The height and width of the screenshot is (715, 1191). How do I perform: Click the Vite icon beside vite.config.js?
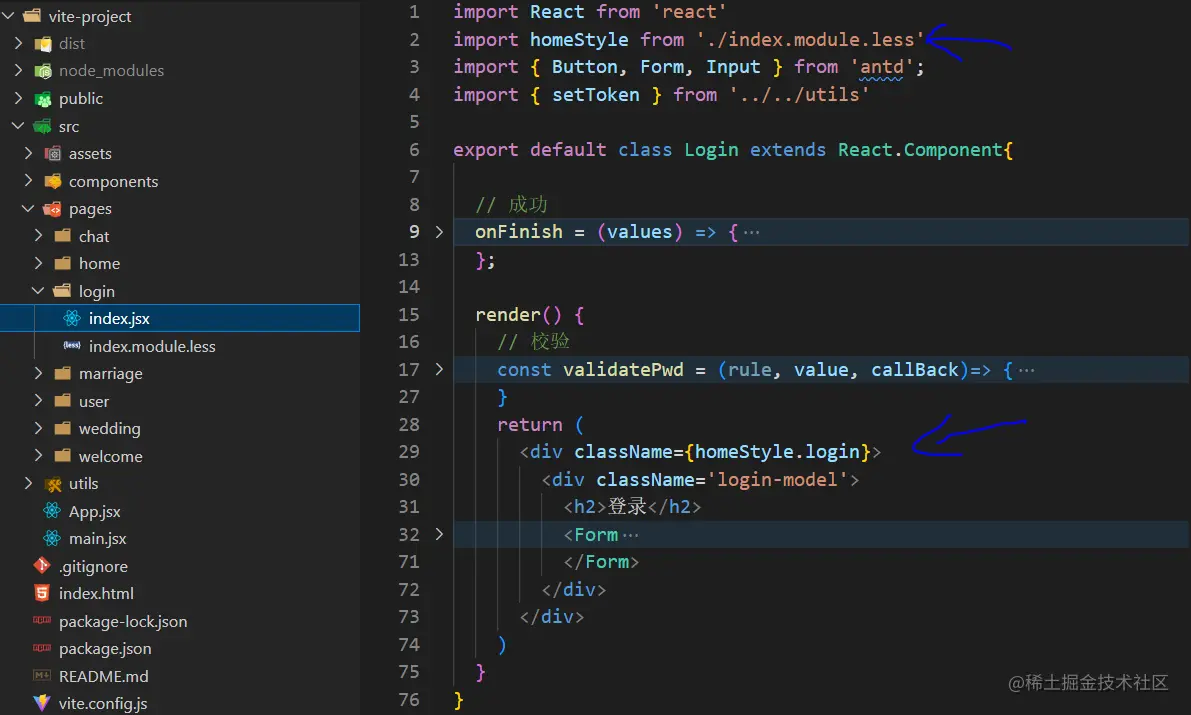tap(42, 703)
